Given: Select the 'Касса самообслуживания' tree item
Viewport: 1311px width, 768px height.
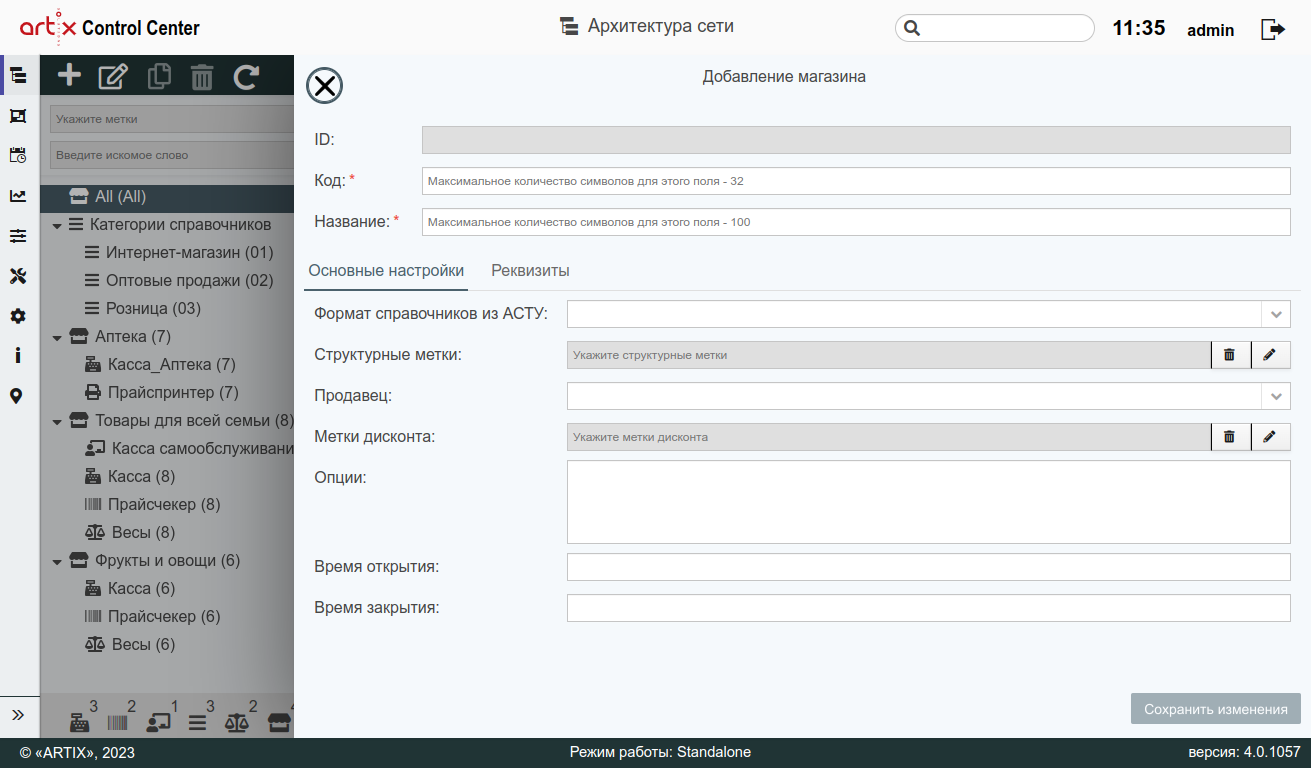Looking at the screenshot, I should 188,449.
